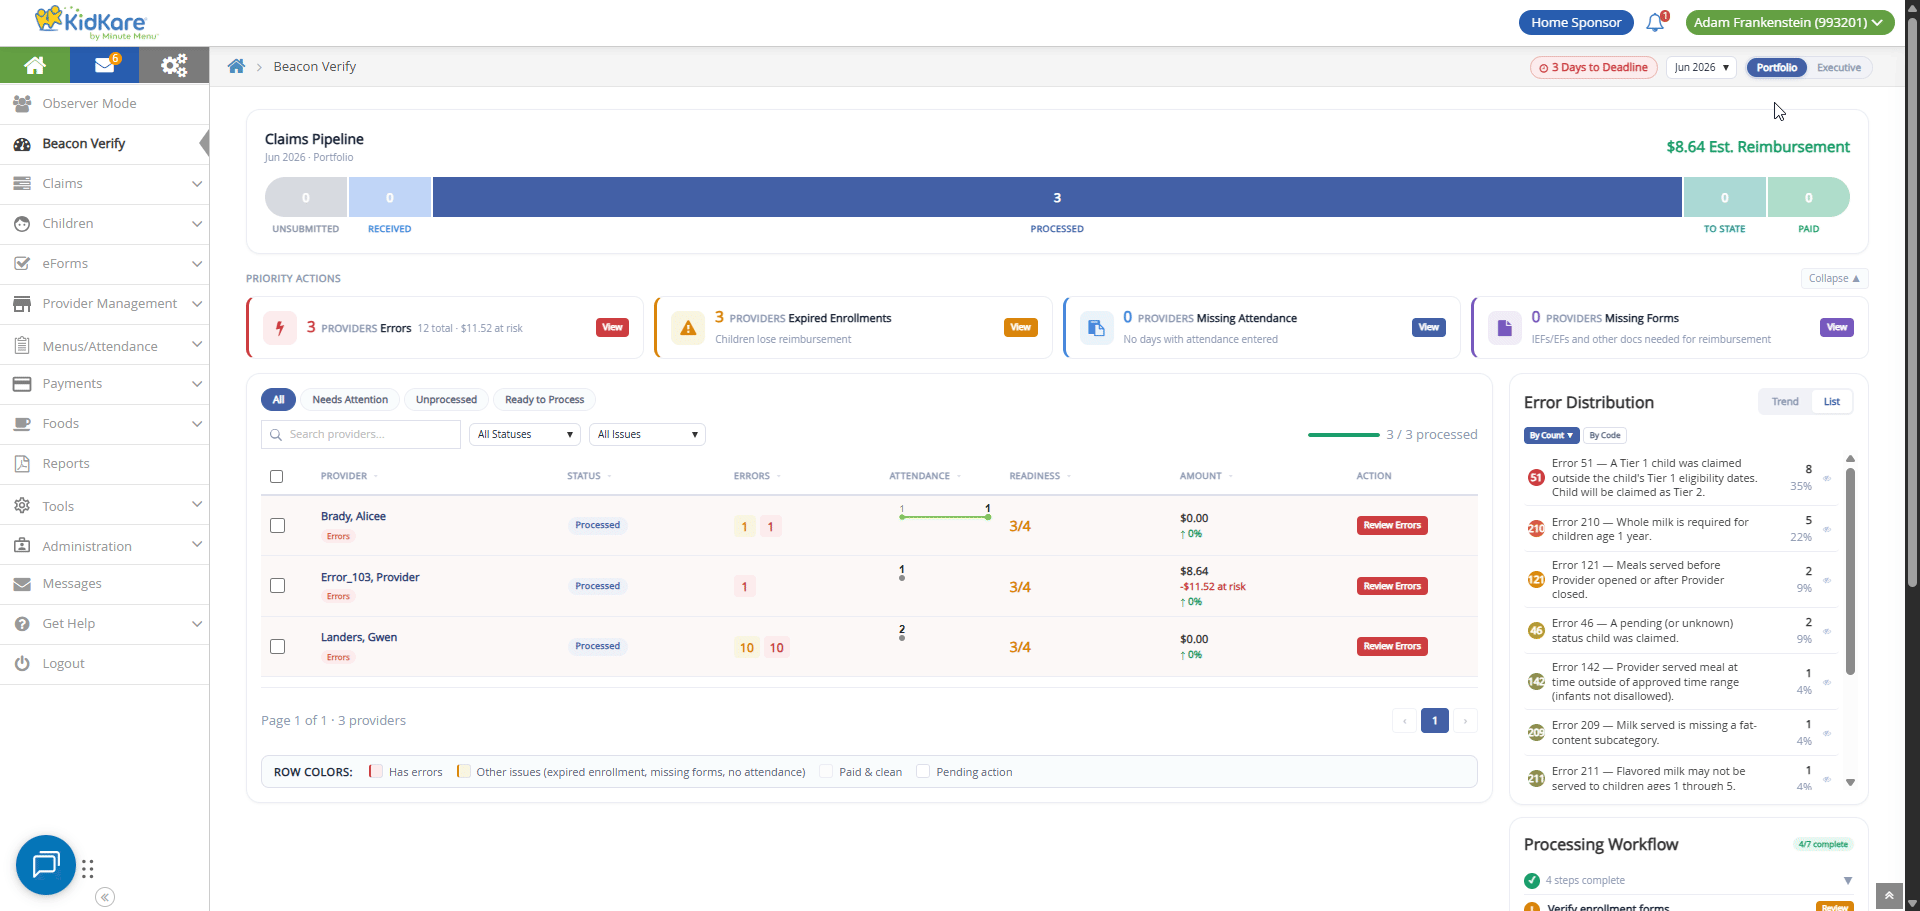
Task: Open the All Statuses dropdown
Action: [x=525, y=434]
